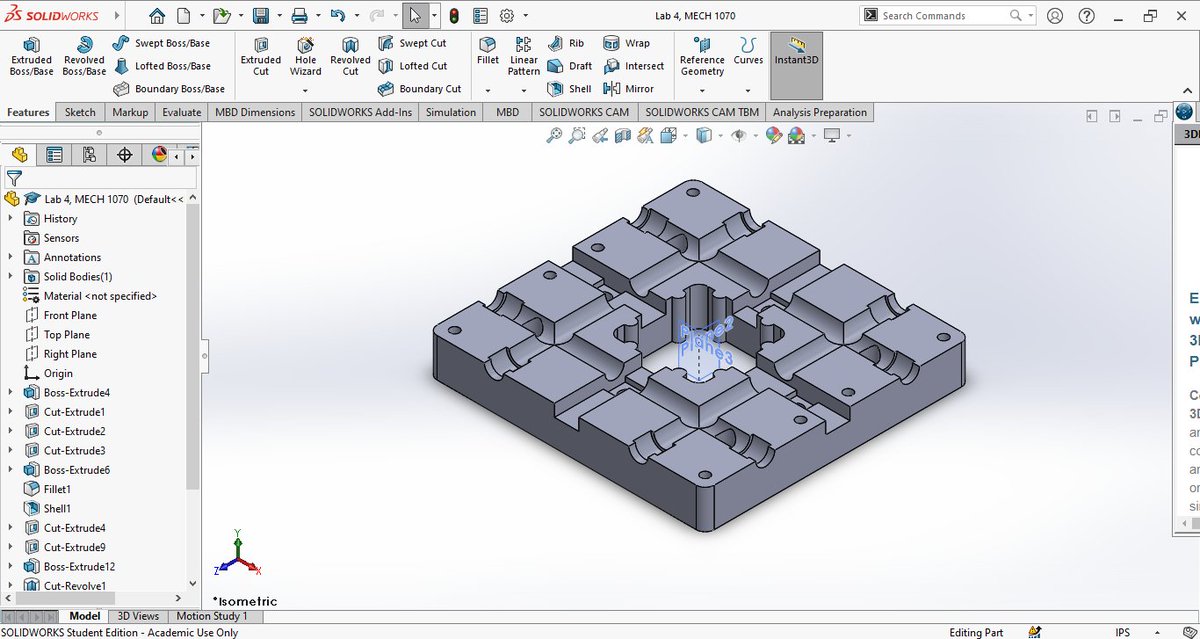Save the document with the floppy icon
The image size is (1200, 639).
[260, 16]
